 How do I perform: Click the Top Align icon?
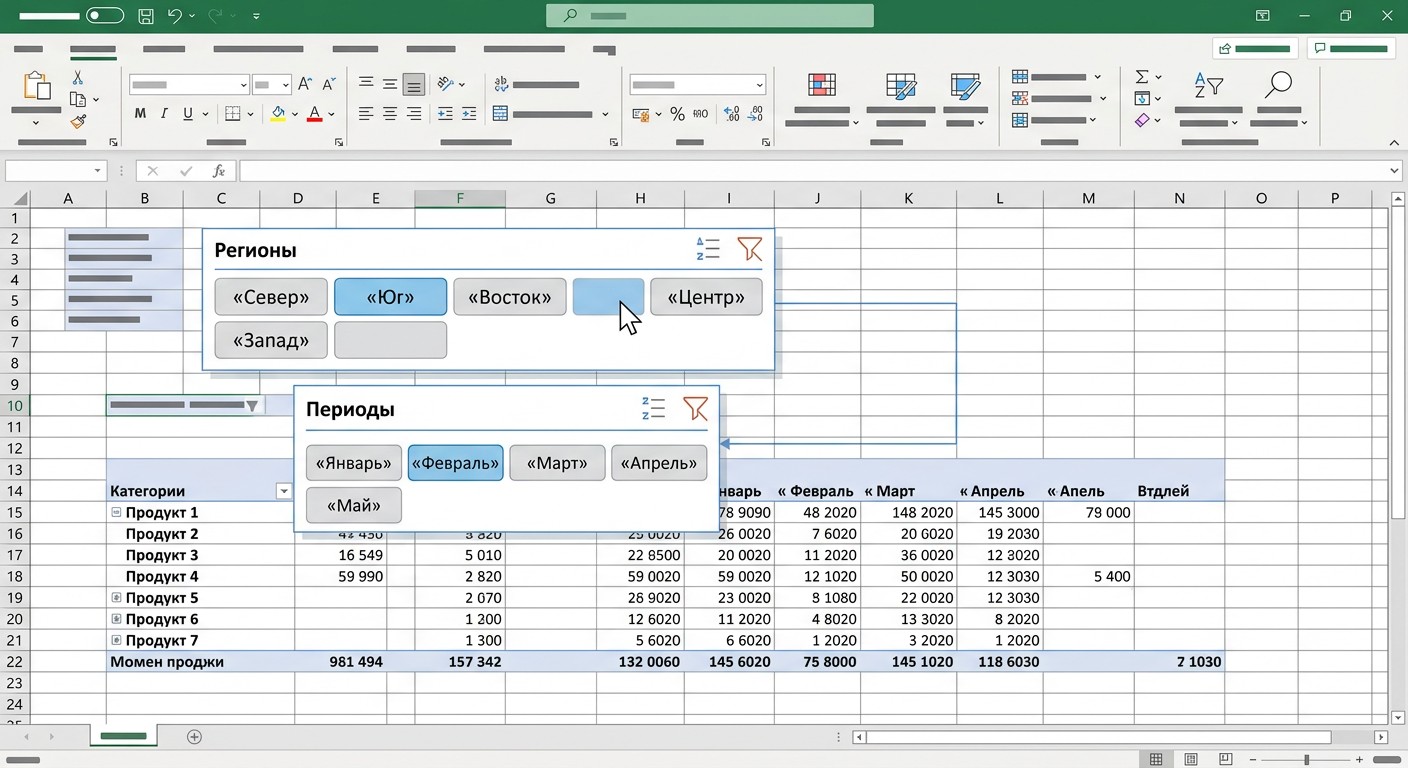point(366,84)
